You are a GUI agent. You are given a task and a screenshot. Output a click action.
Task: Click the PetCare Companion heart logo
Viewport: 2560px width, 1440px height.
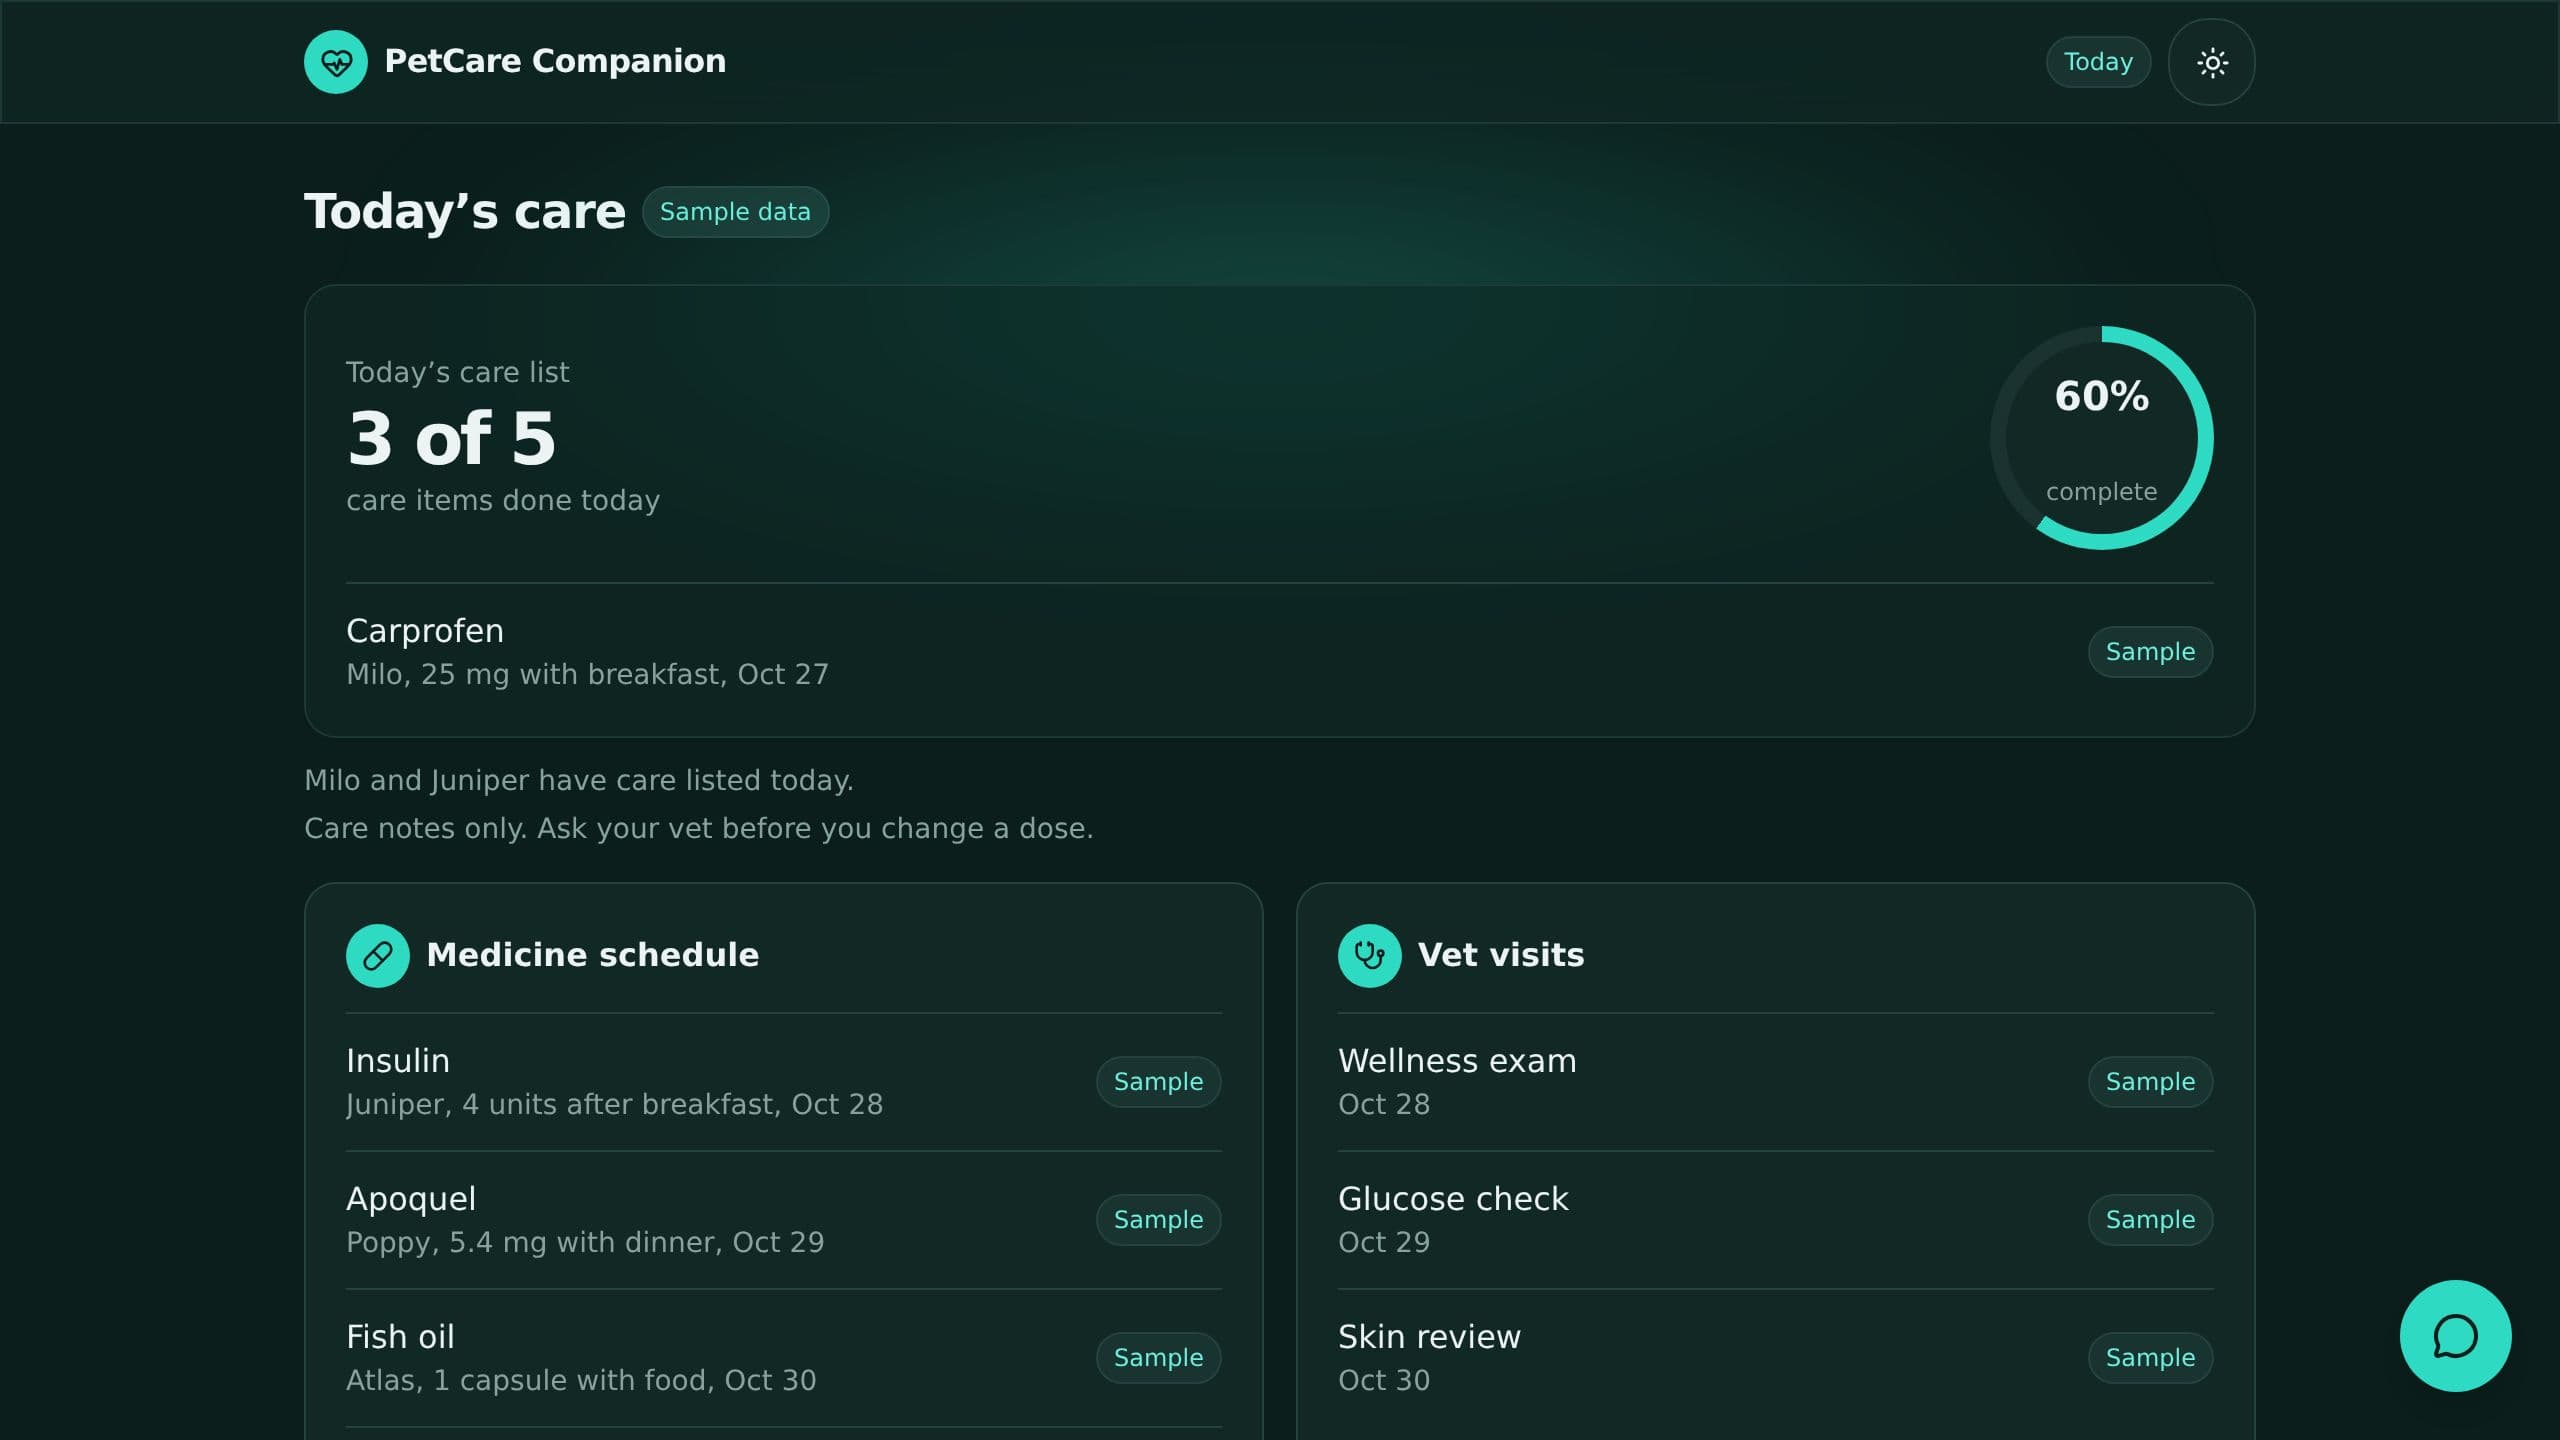pos(335,62)
